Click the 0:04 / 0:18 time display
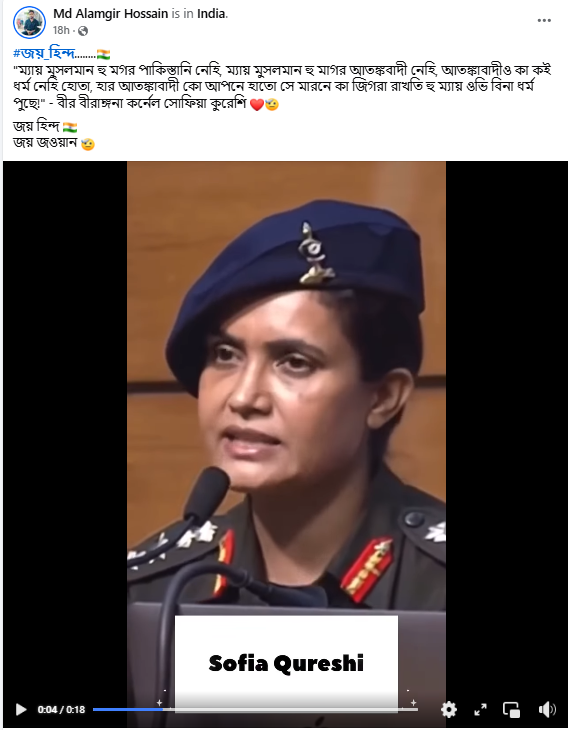The image size is (568, 730). [61, 710]
